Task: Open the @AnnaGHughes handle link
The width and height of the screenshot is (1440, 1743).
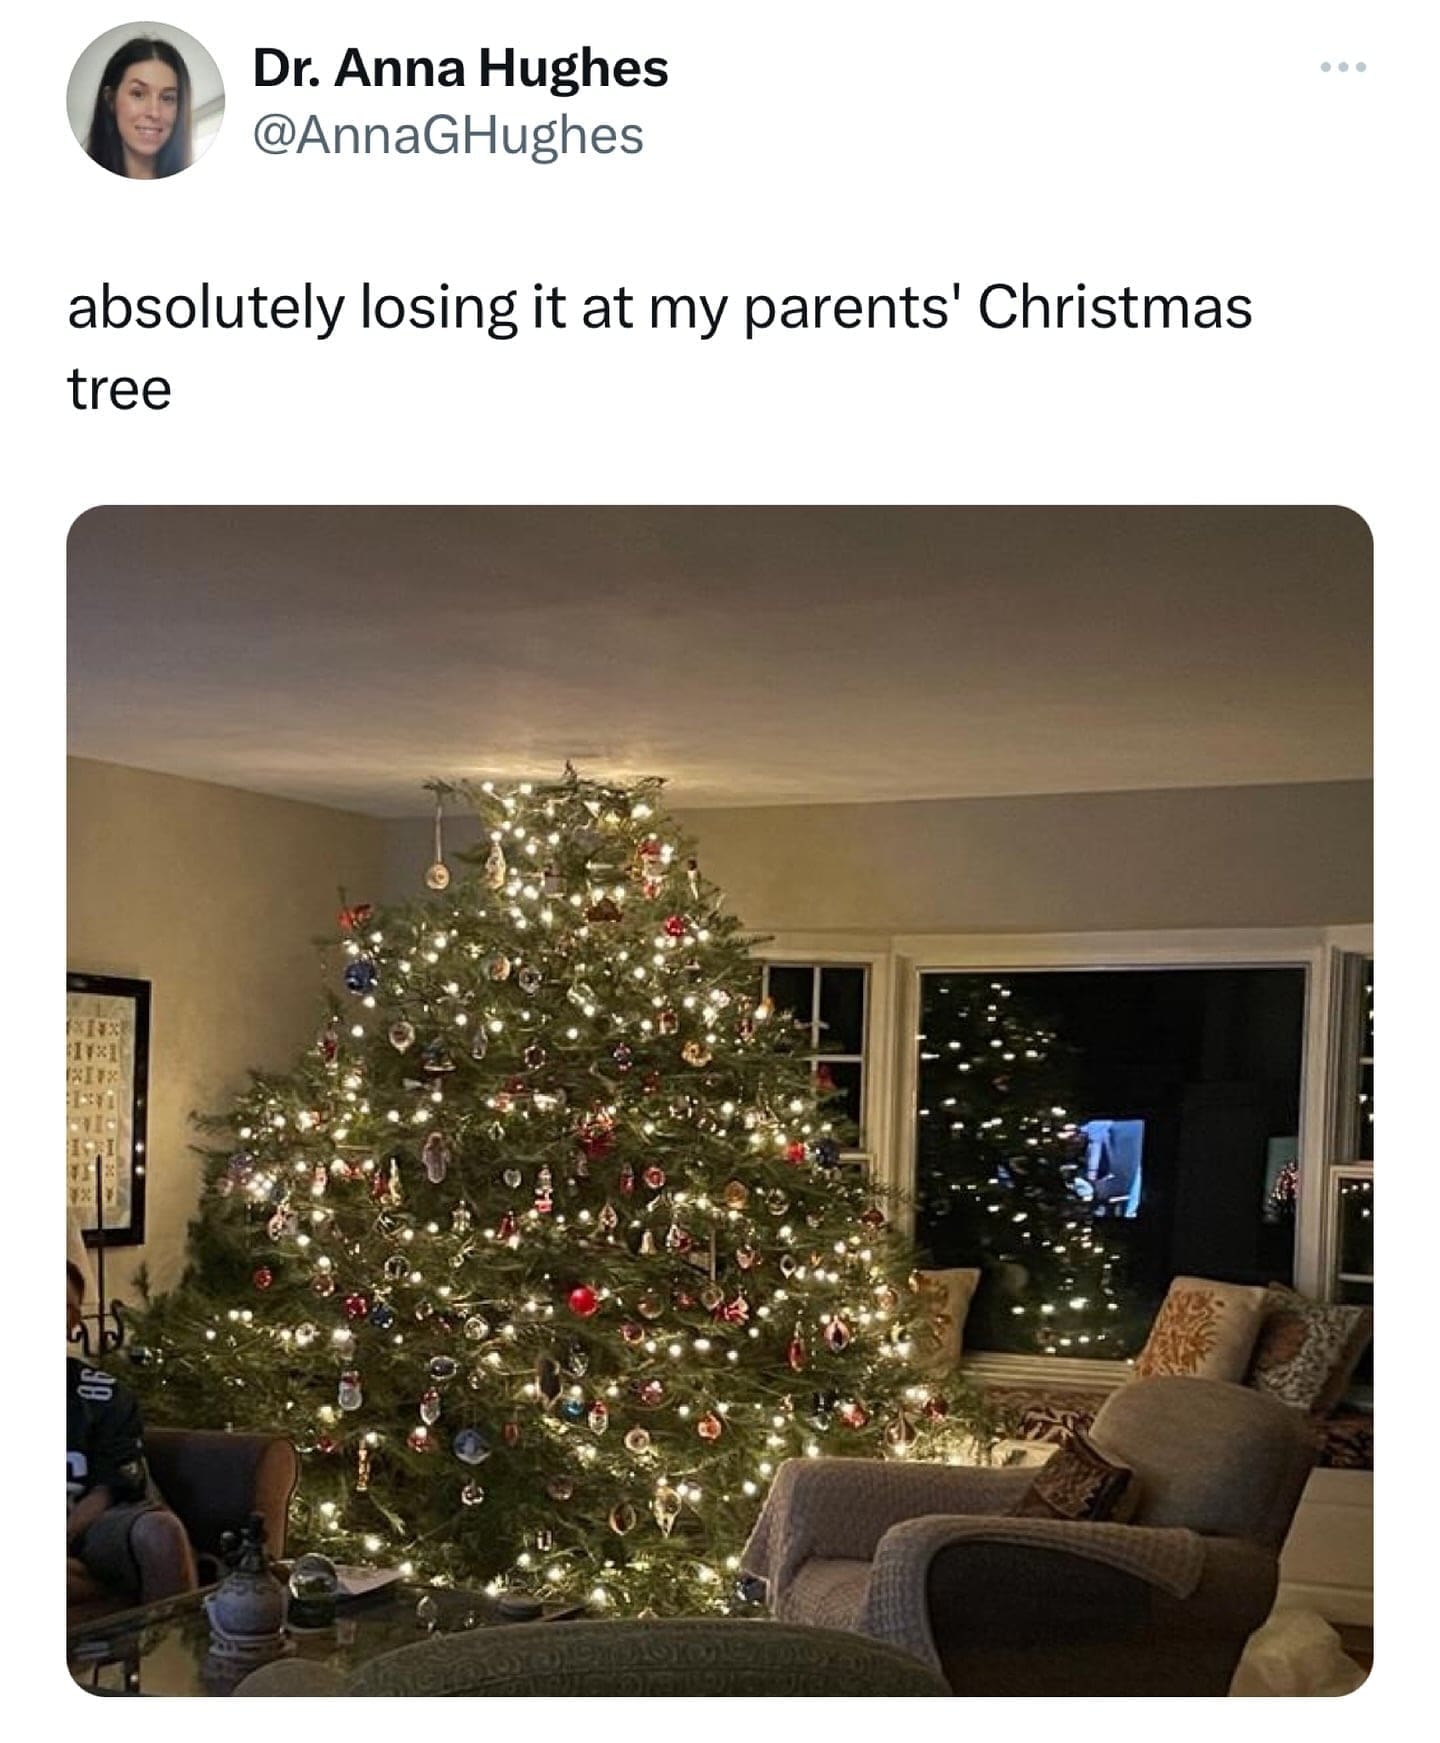Action: pos(449,135)
